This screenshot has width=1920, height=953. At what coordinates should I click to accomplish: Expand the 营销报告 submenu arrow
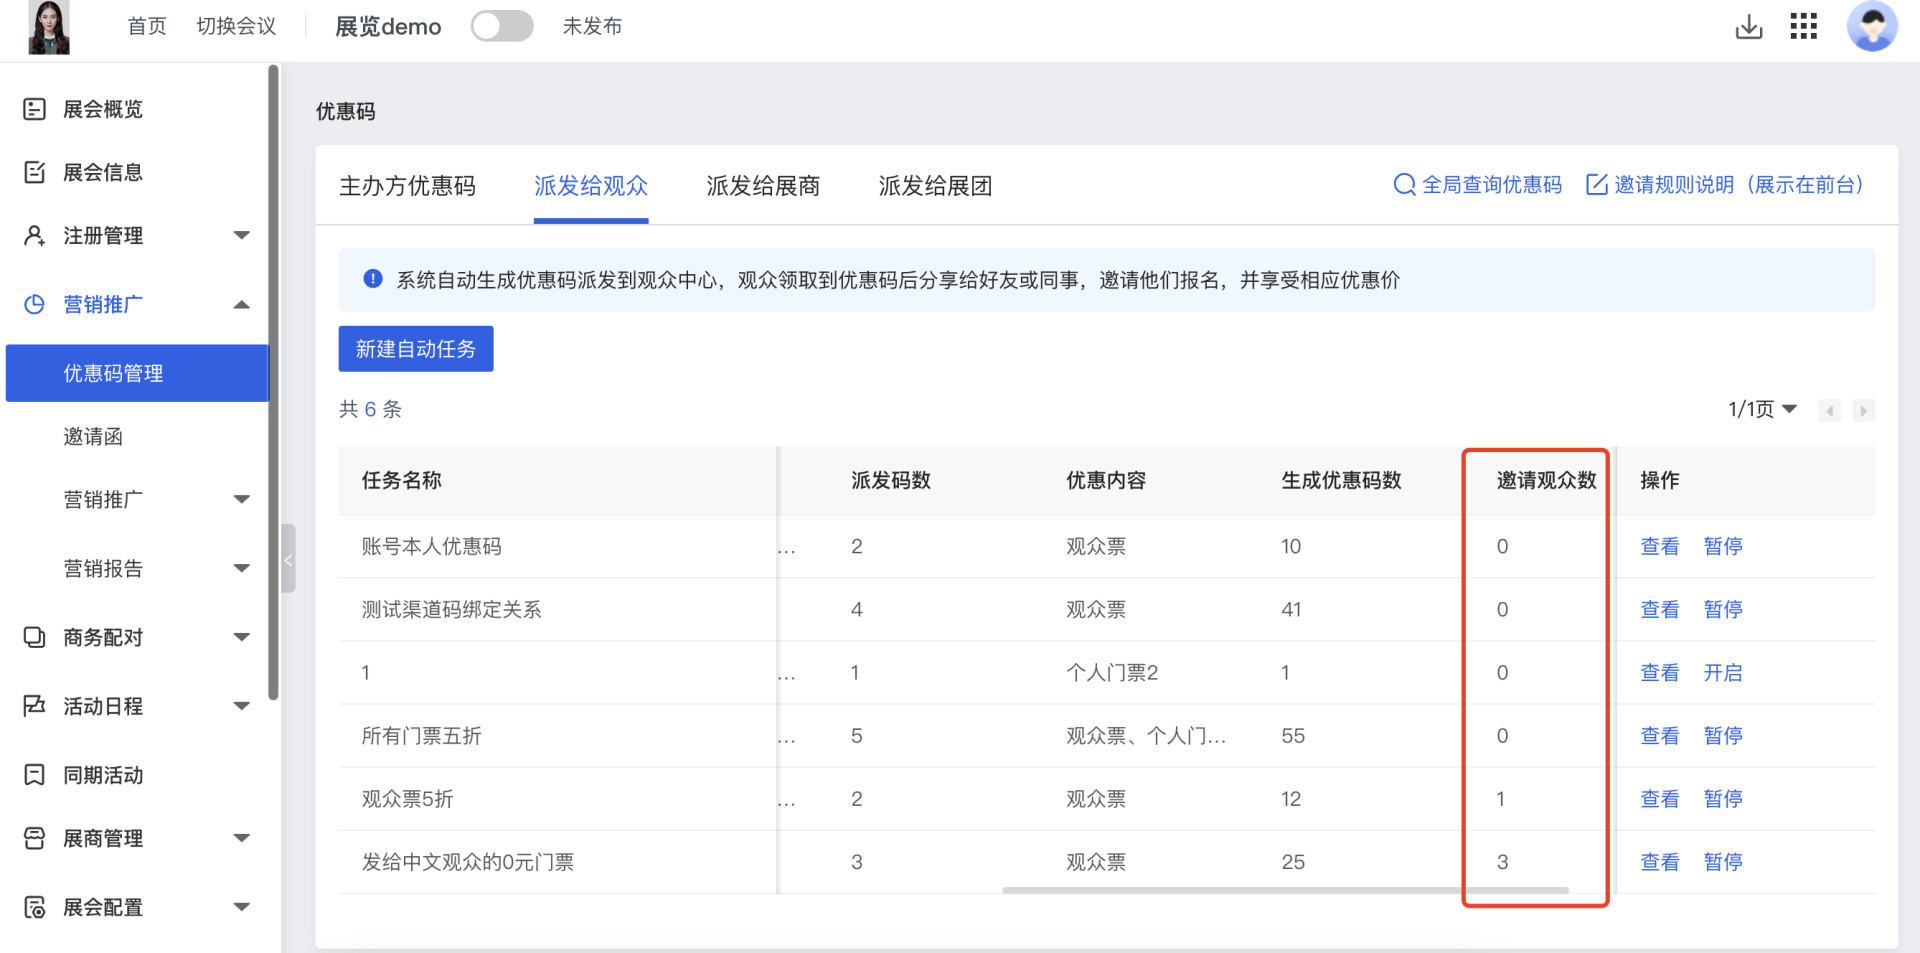click(x=241, y=568)
